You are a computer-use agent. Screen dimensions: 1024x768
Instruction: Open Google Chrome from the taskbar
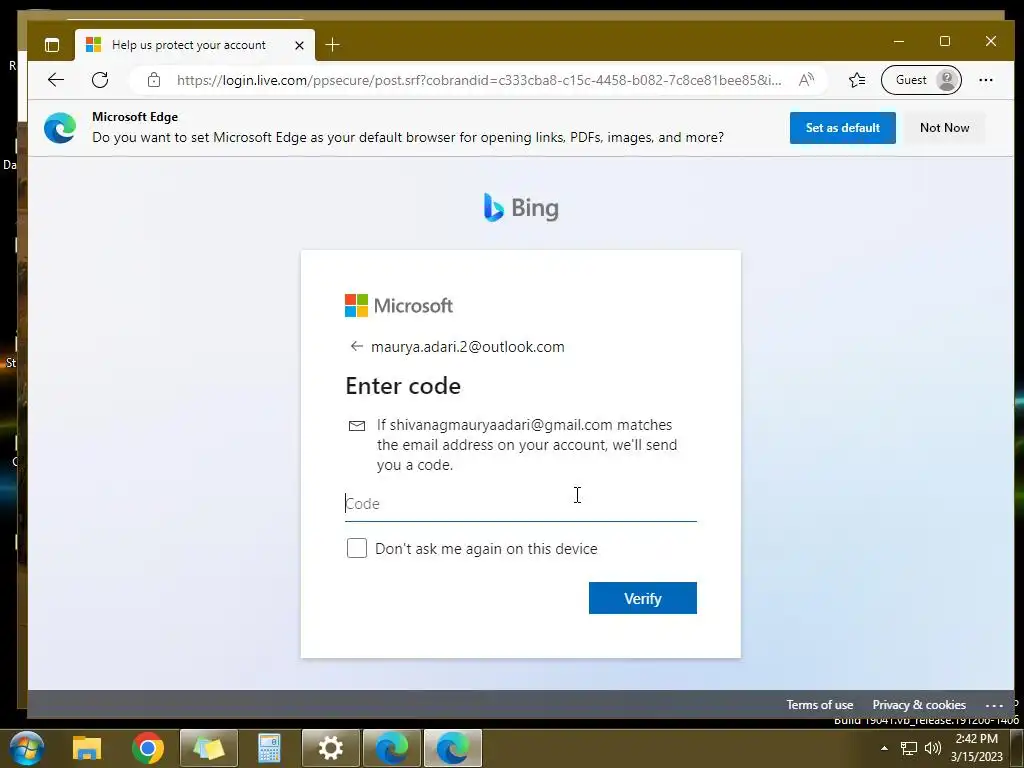tap(148, 748)
